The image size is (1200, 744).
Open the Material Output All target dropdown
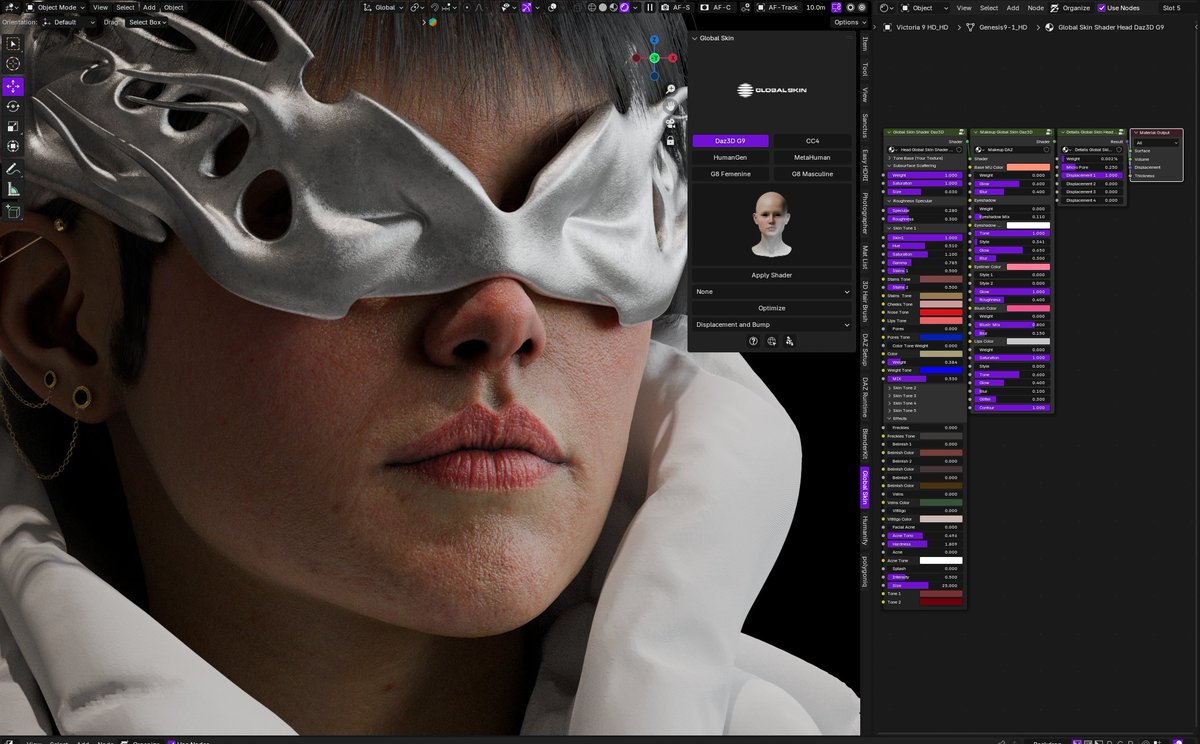tap(1156, 142)
